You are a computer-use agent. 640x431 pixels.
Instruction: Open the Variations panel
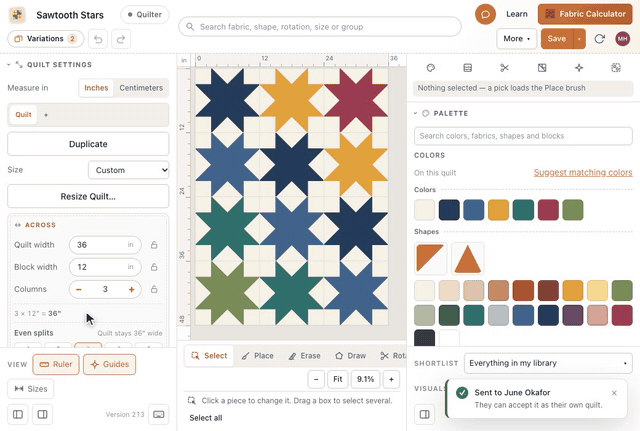coord(45,39)
